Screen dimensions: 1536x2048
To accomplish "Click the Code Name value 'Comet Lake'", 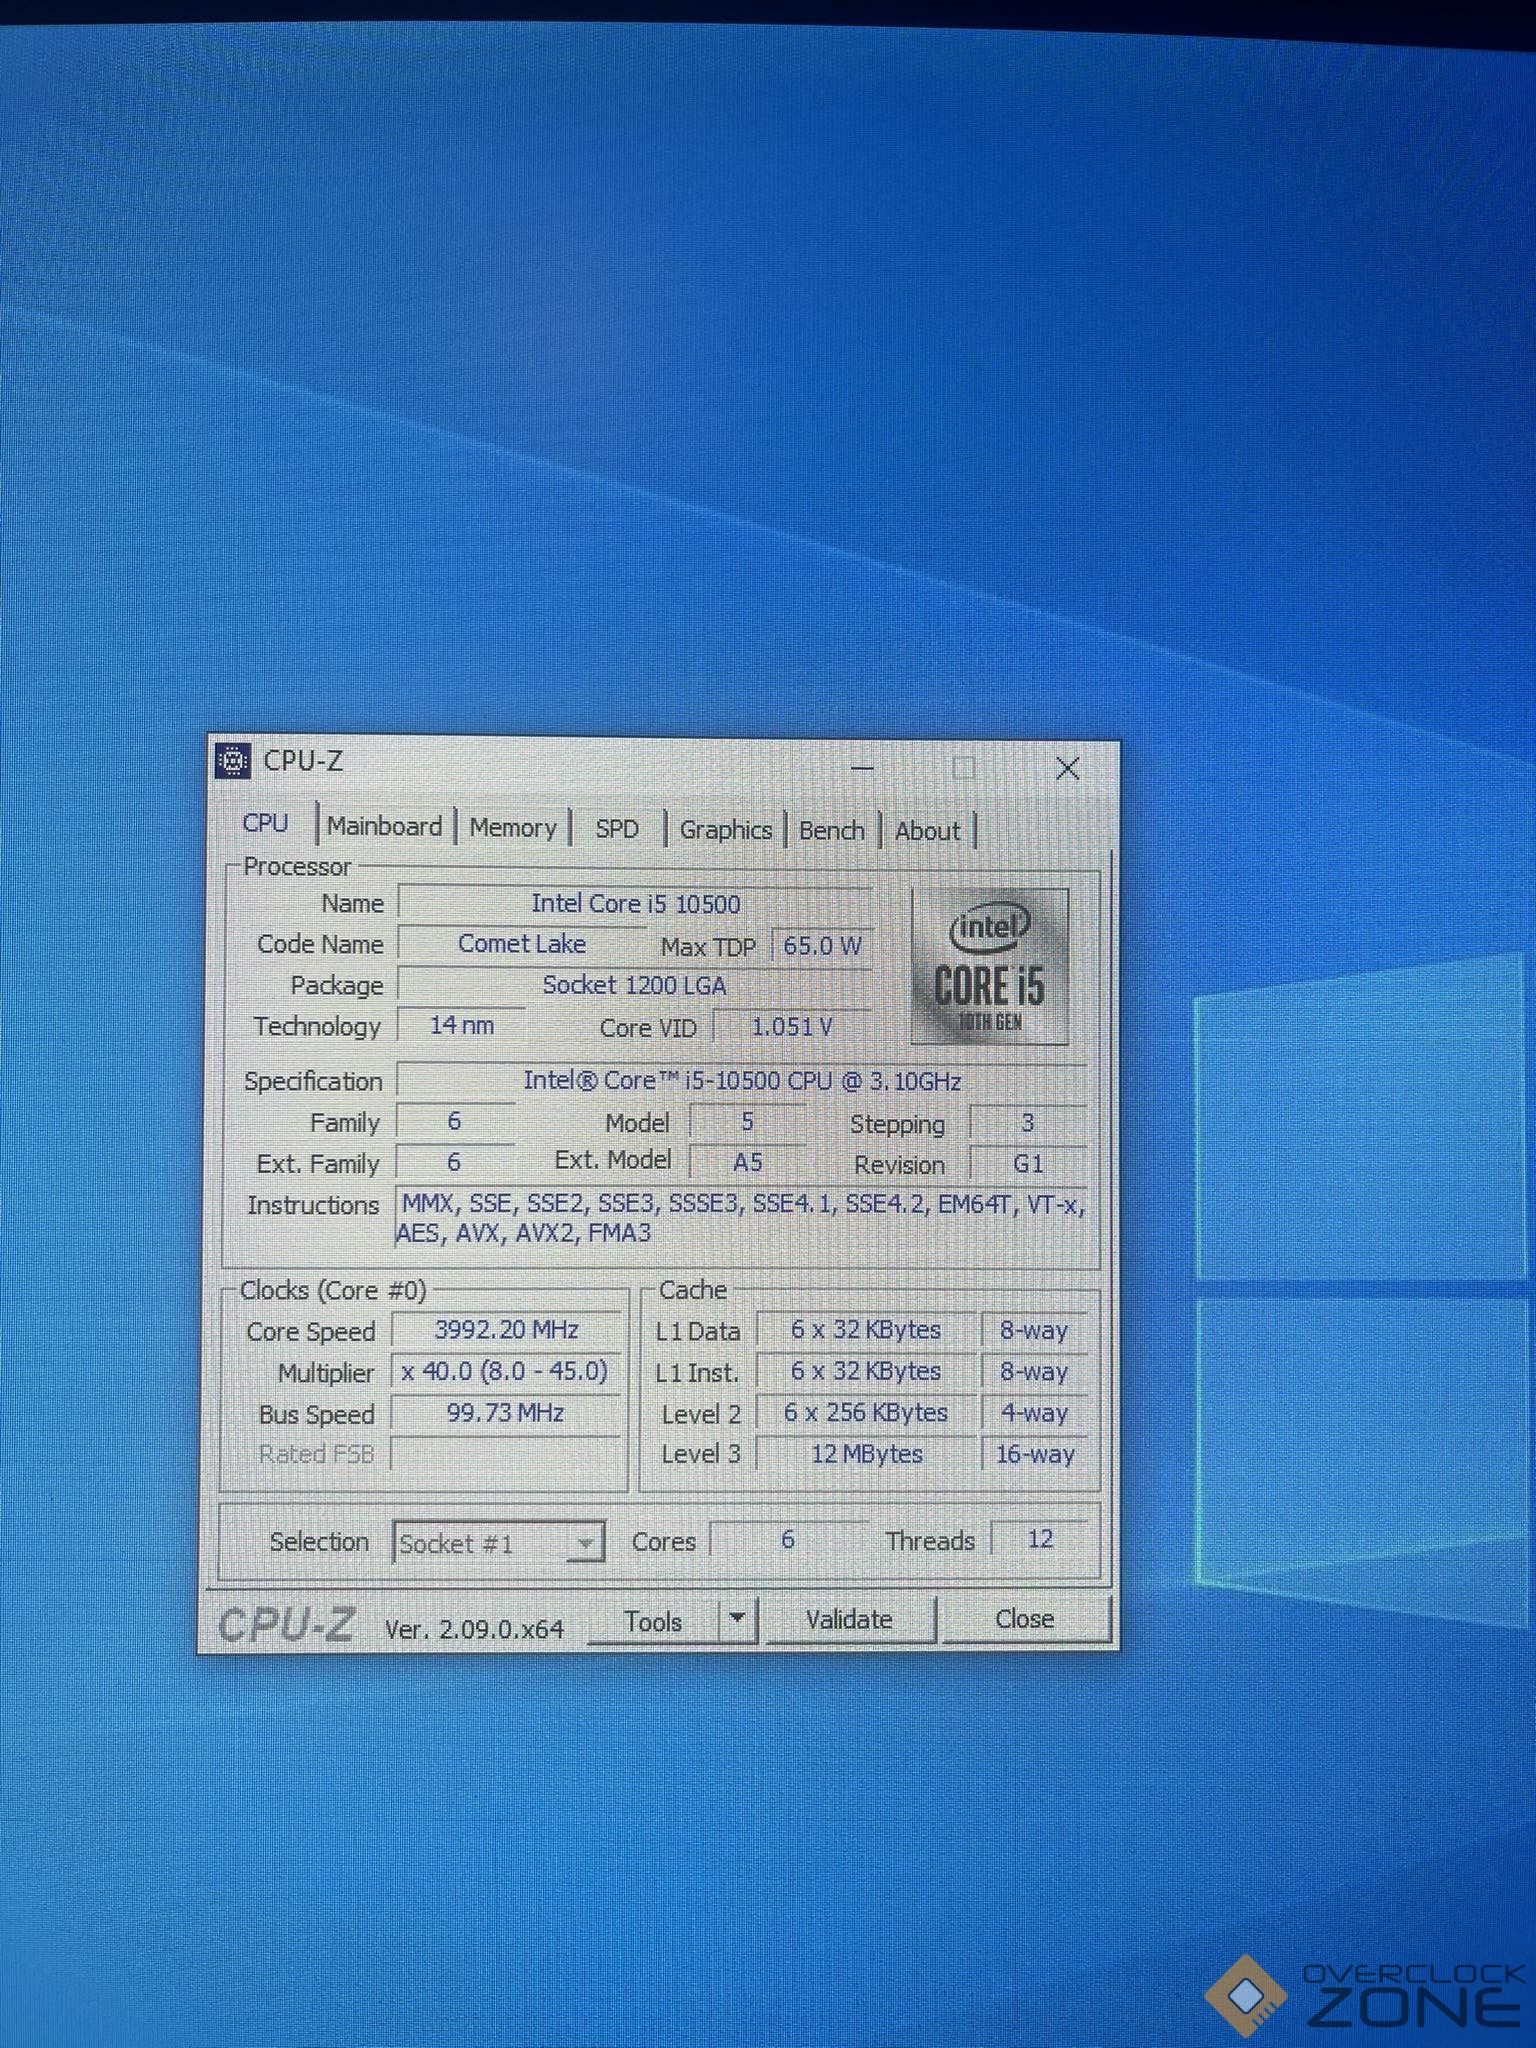I will 522,944.
